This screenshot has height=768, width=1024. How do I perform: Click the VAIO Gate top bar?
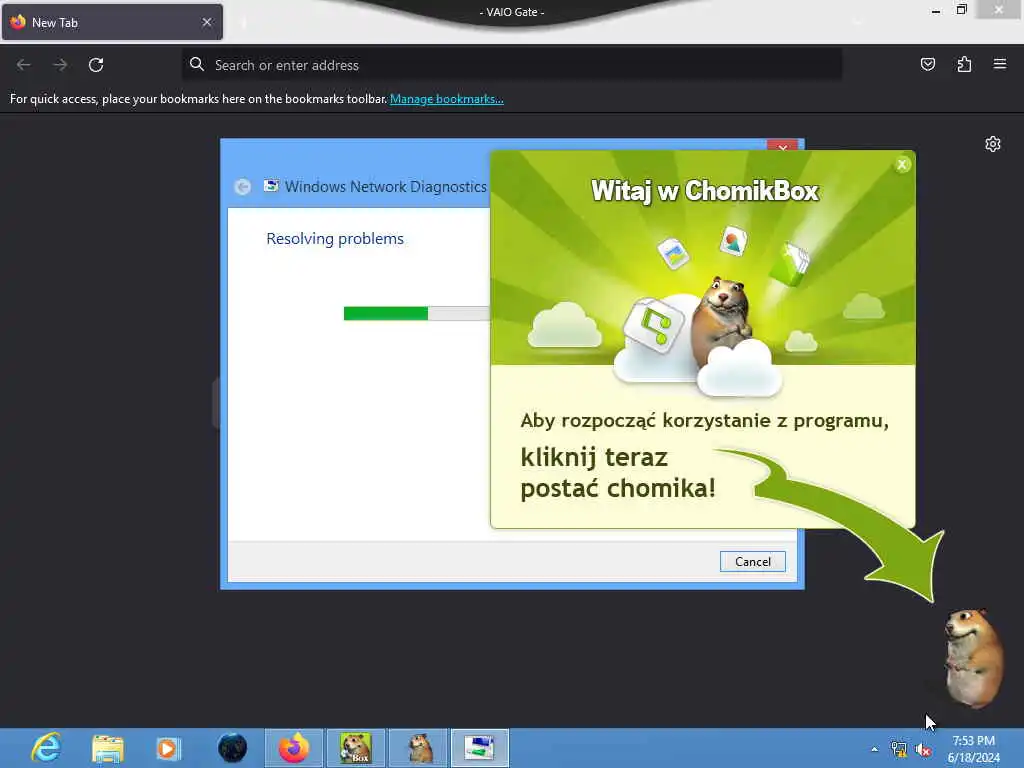tap(512, 12)
